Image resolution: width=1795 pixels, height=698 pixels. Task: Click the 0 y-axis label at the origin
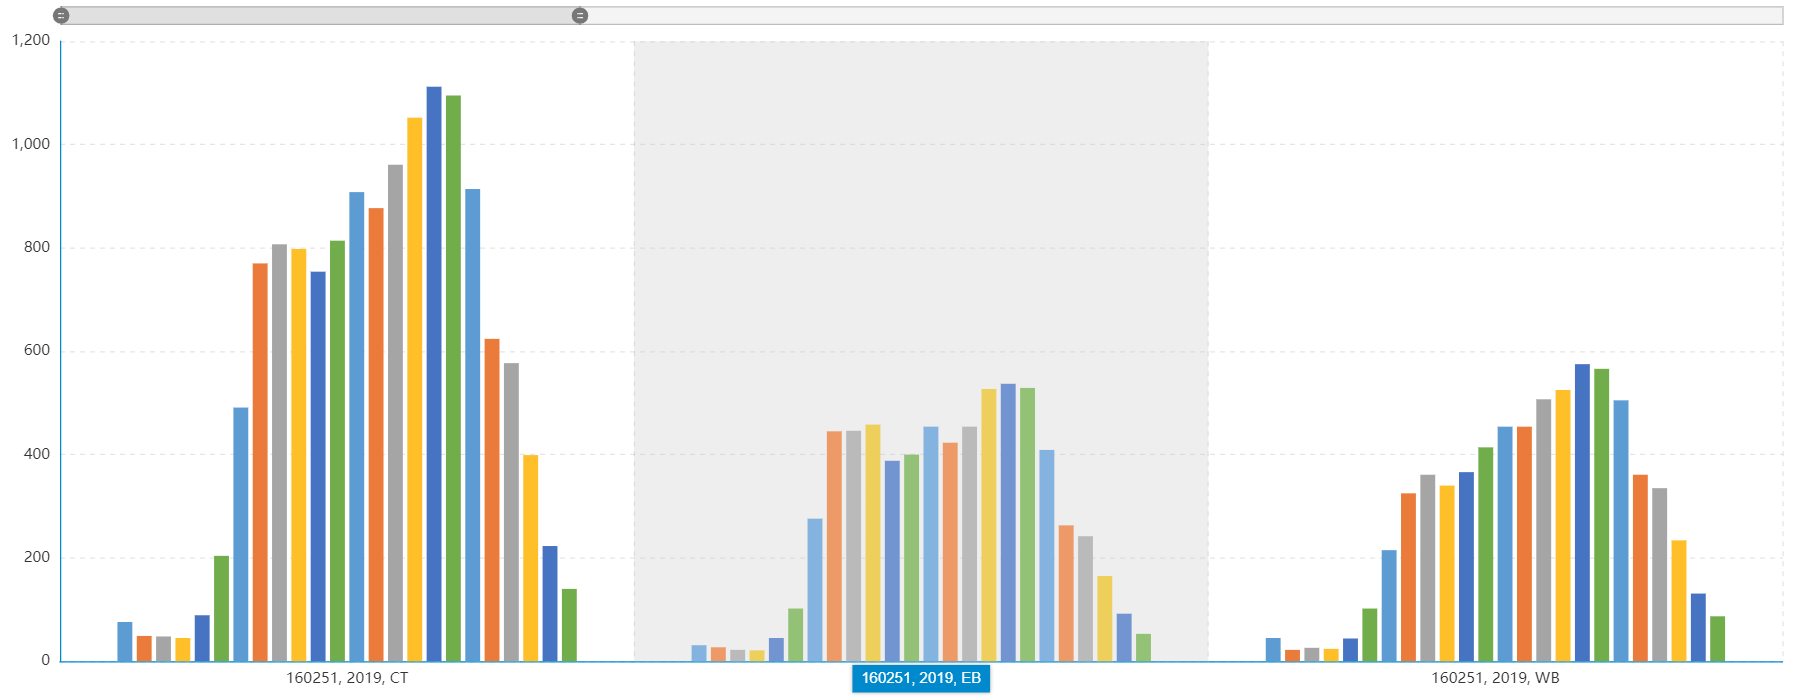point(46,660)
